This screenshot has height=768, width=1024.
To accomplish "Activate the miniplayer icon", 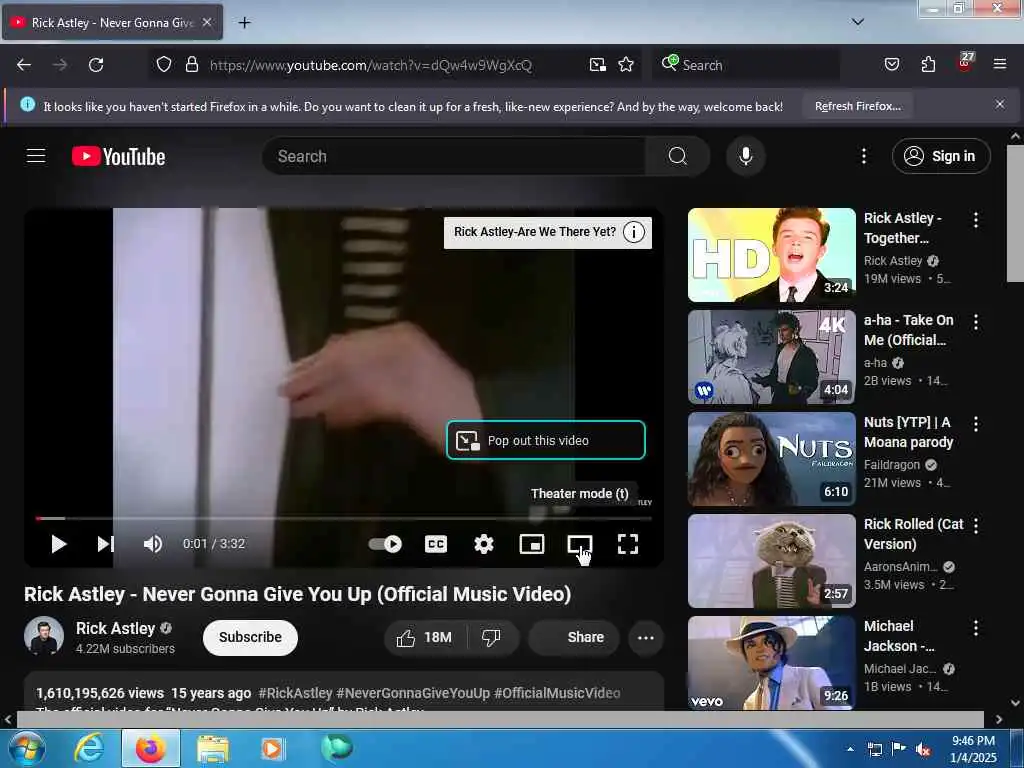I will (532, 544).
